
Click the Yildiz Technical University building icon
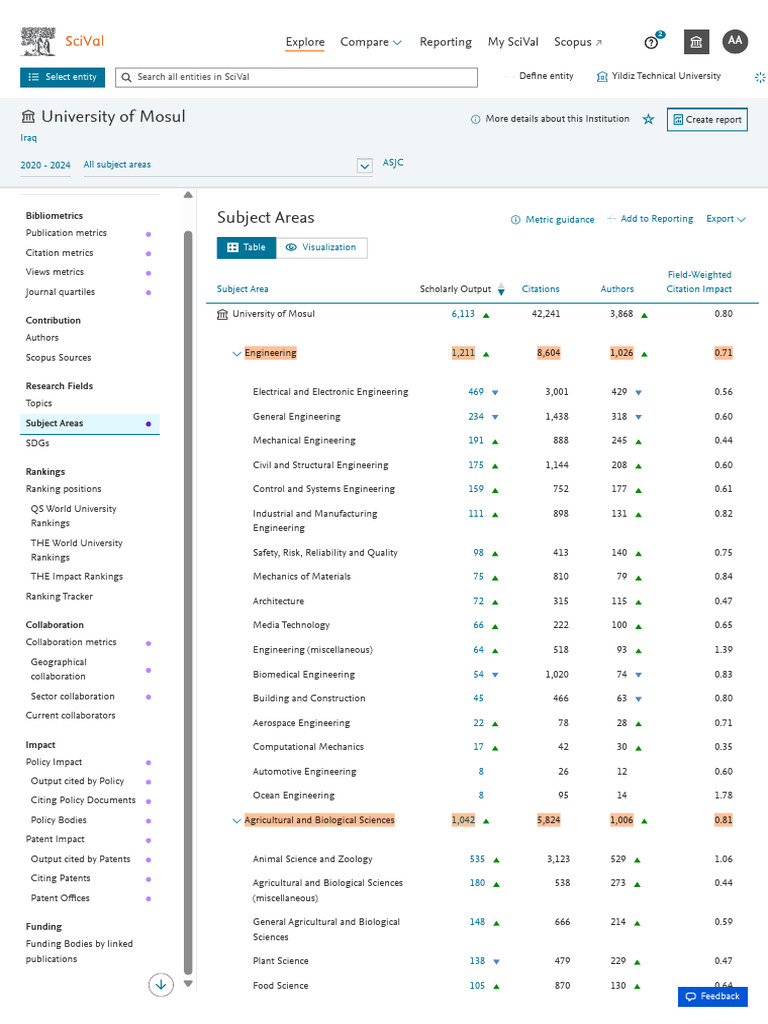[602, 76]
